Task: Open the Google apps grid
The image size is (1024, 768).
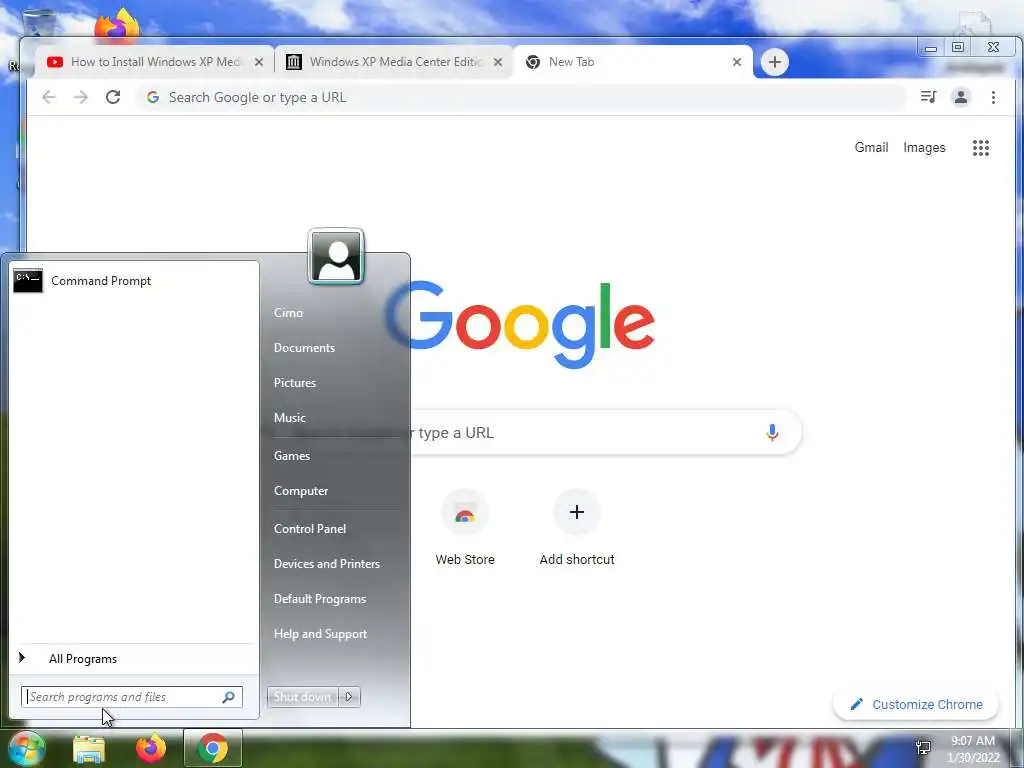Action: pyautogui.click(x=981, y=148)
